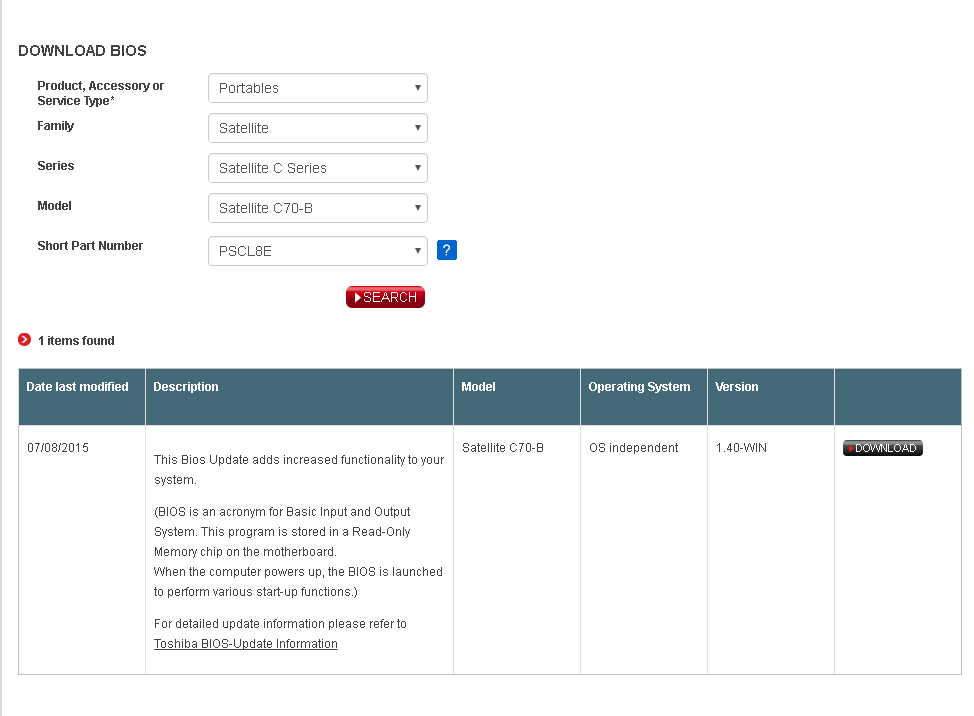Click the black DOWNLOAD button
The width and height of the screenshot is (974, 716).
883,448
